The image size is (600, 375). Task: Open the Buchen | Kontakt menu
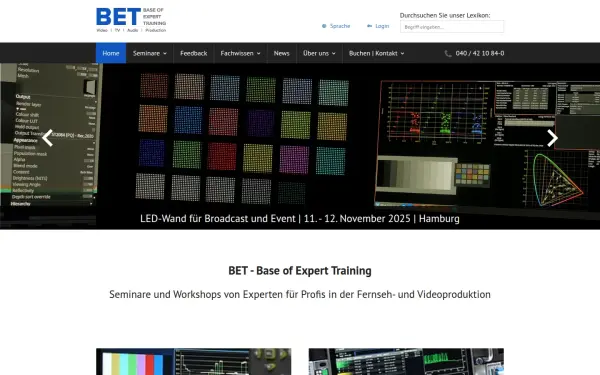click(x=373, y=53)
